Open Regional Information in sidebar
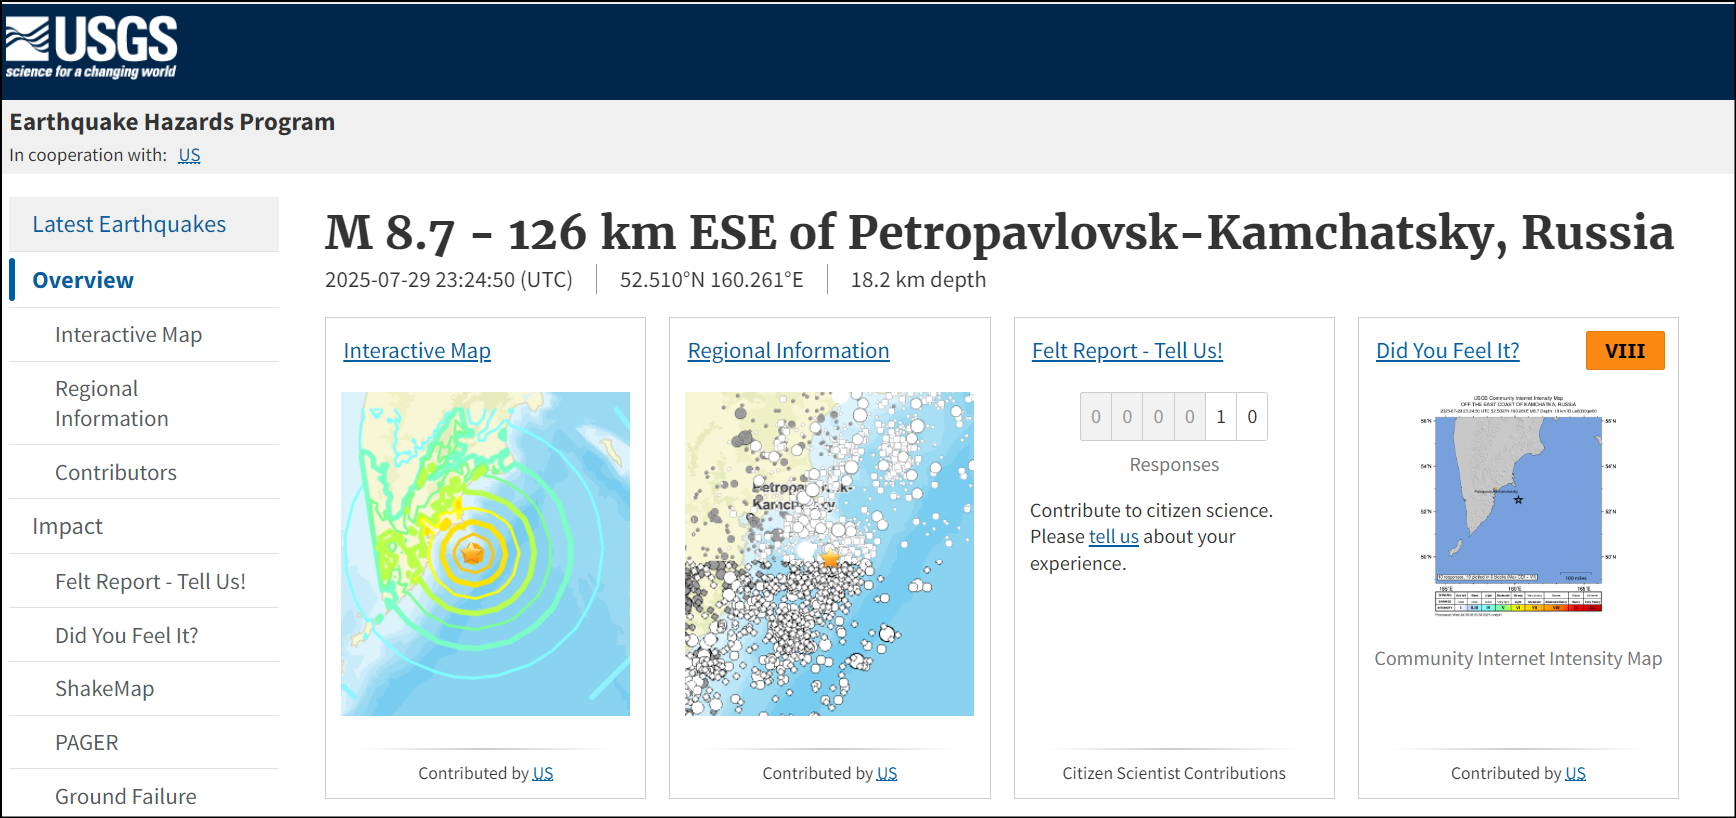This screenshot has width=1736, height=818. tap(112, 403)
